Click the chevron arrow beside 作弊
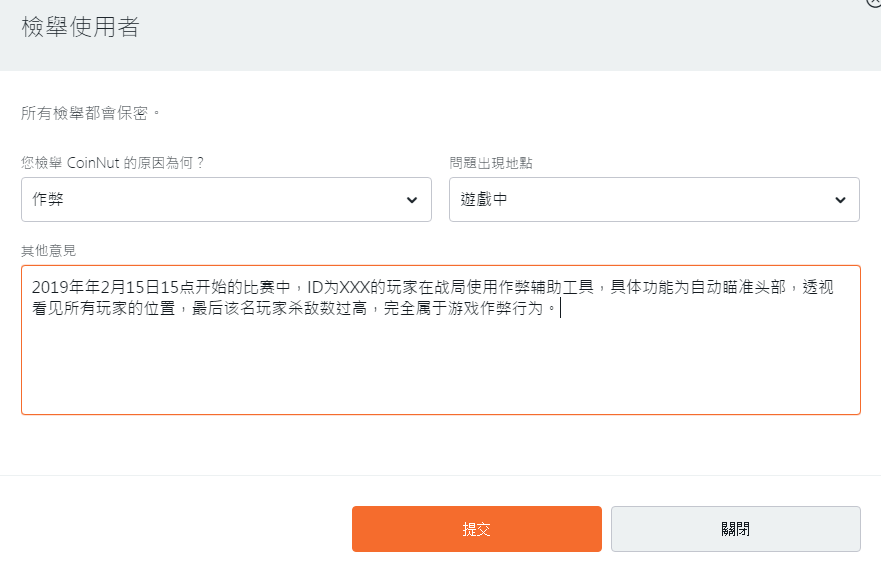881x573 pixels. click(x=412, y=200)
